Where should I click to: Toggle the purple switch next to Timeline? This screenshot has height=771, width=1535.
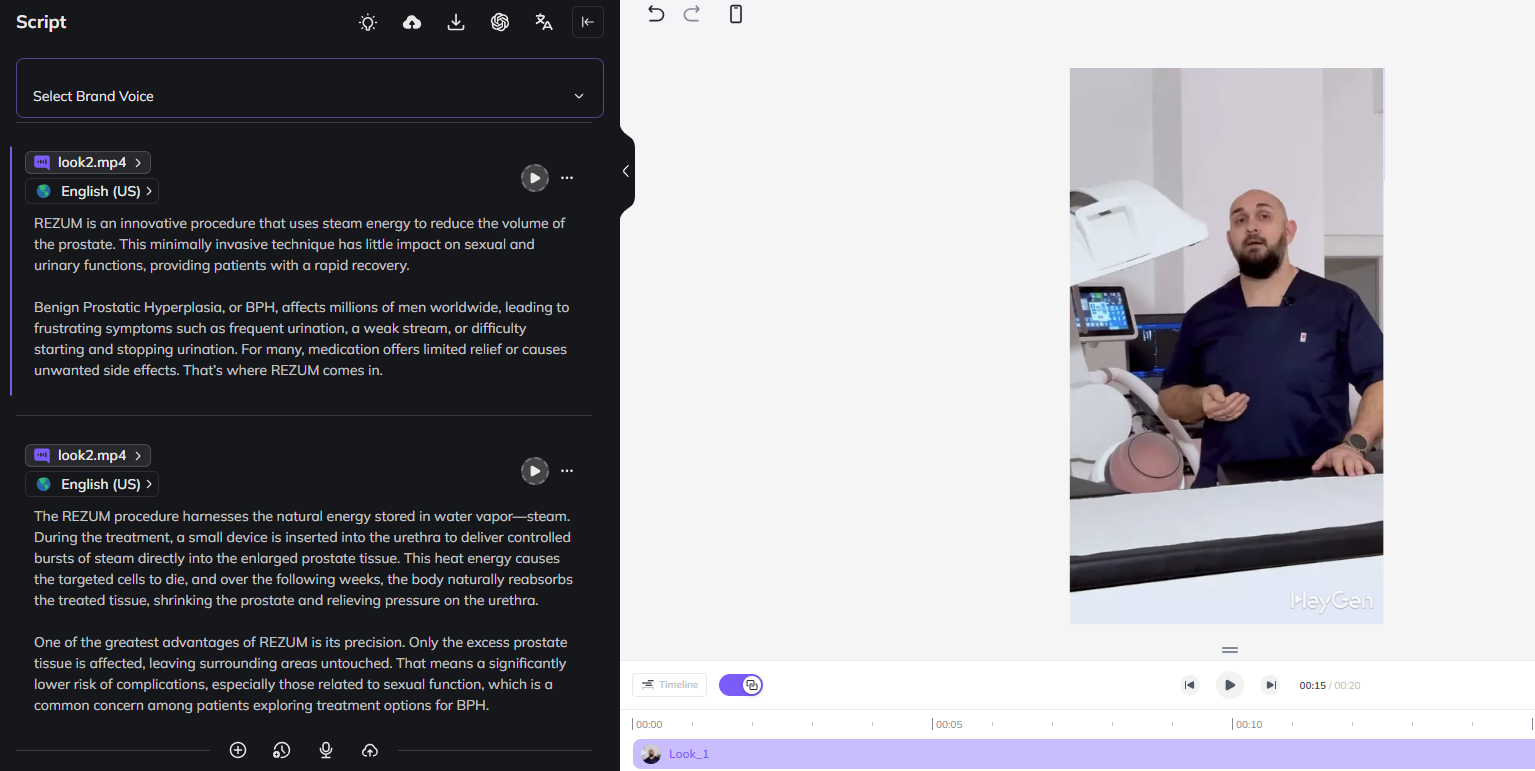coord(741,685)
